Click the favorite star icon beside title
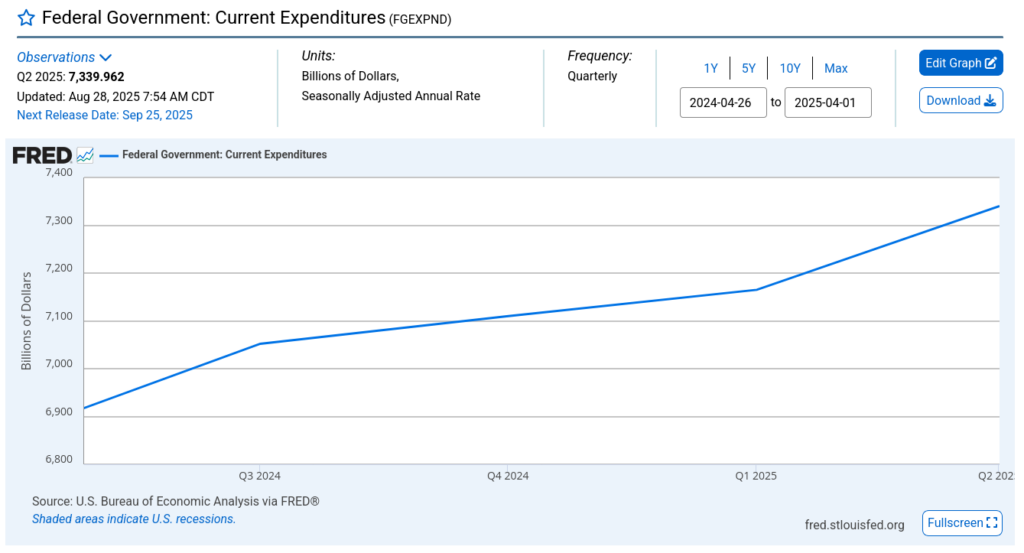Viewport: 1024px width, 553px height. (x=26, y=18)
